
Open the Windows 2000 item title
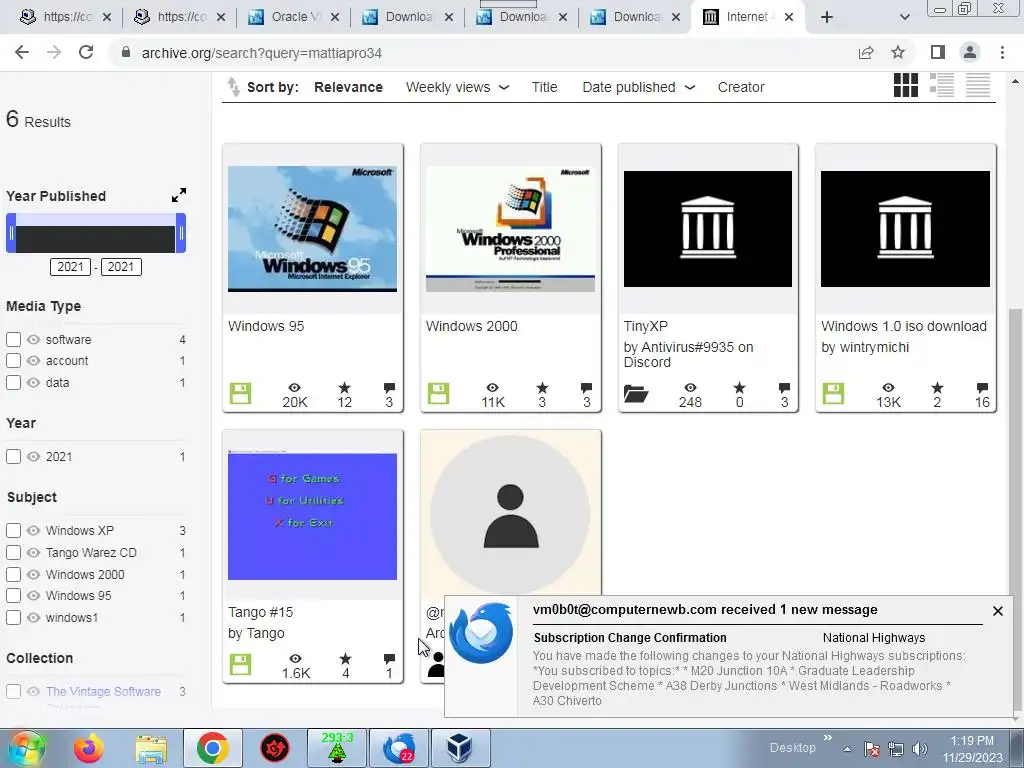click(x=471, y=326)
